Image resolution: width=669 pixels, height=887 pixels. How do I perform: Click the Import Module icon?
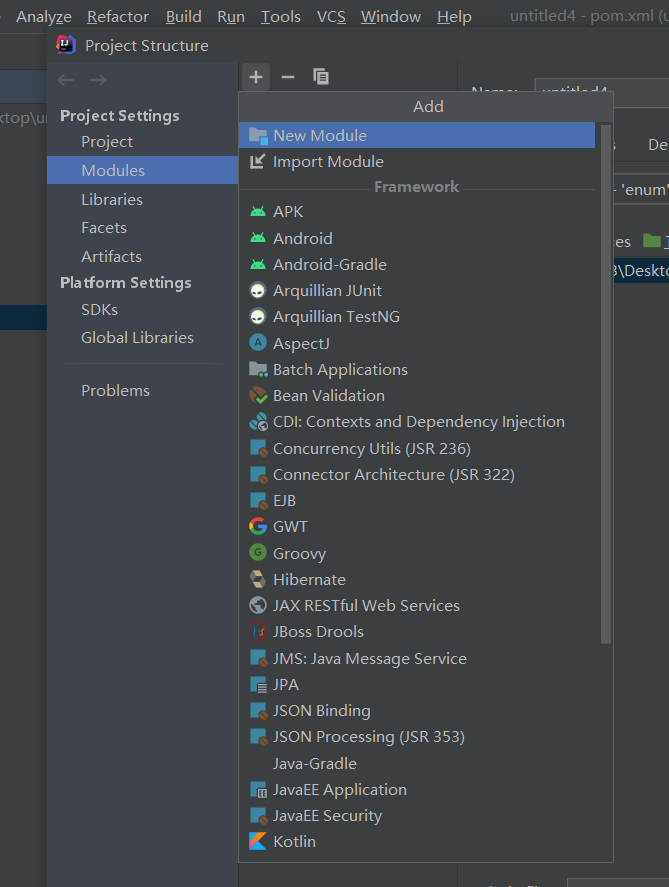(x=258, y=162)
